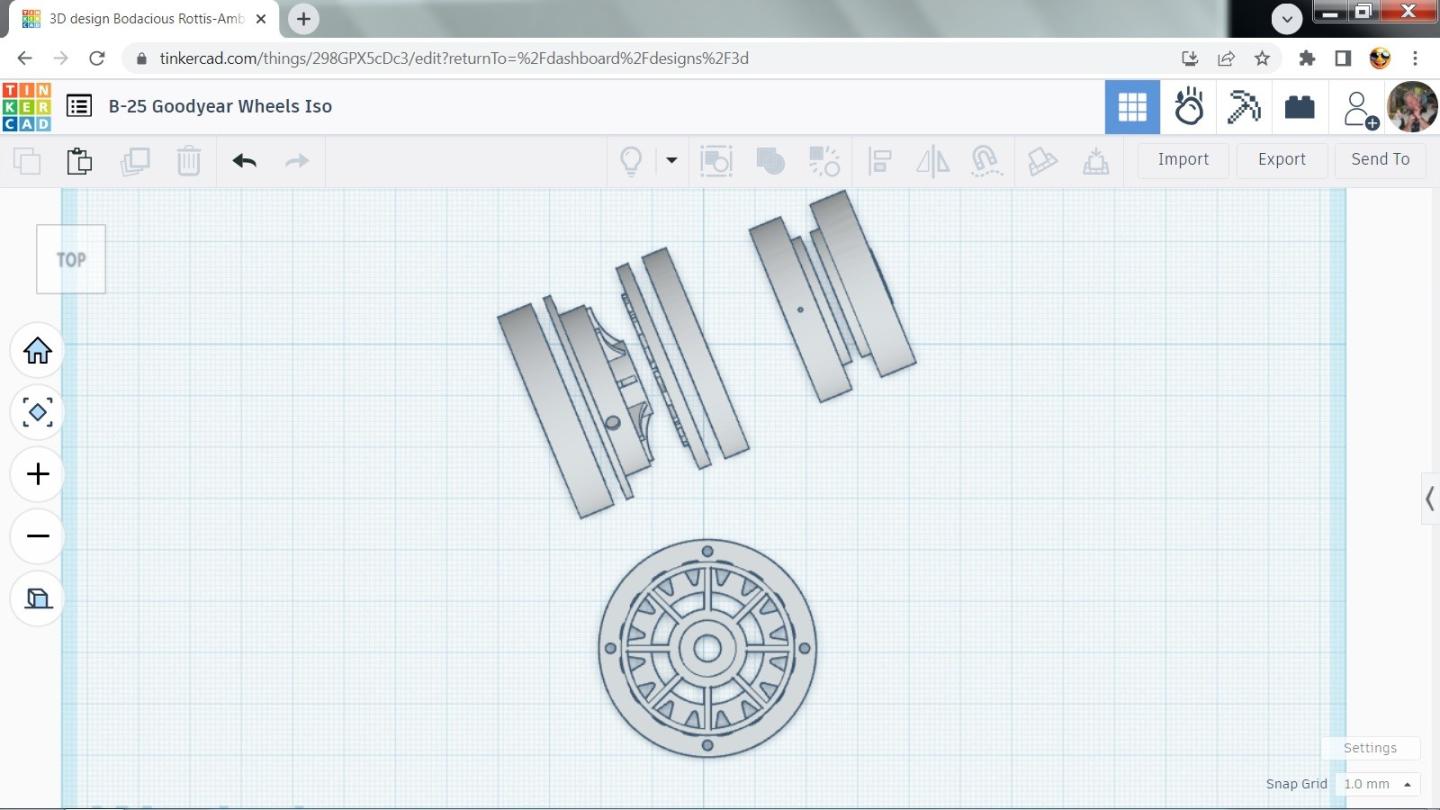Open the Bricks editor
The image size is (1440, 810).
pos(1299,107)
